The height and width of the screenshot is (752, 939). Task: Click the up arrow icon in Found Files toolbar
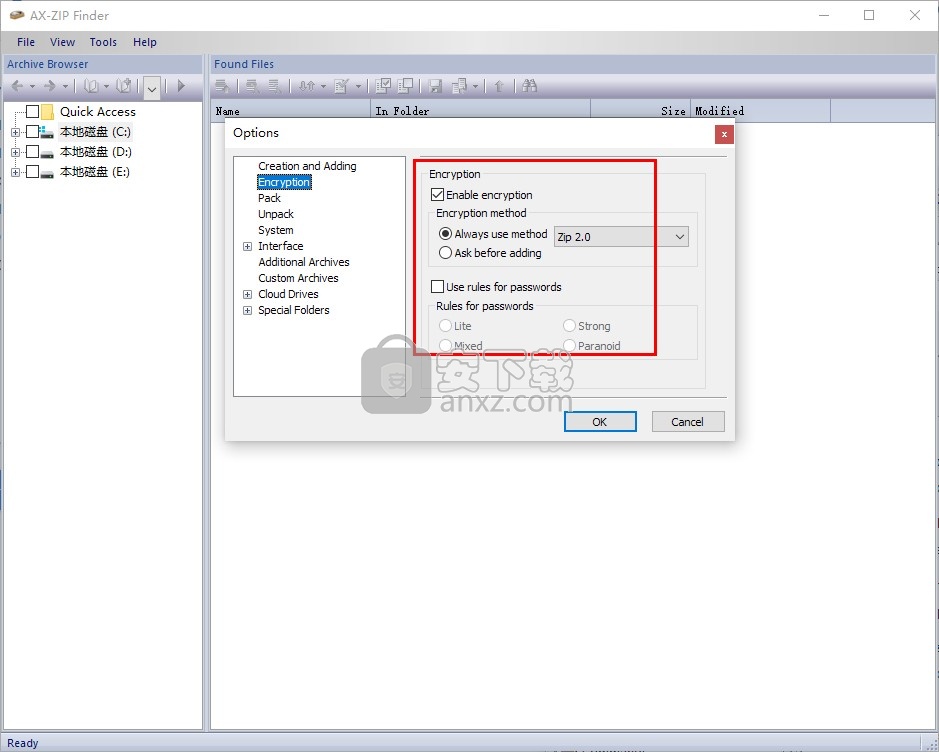pyautogui.click(x=499, y=86)
